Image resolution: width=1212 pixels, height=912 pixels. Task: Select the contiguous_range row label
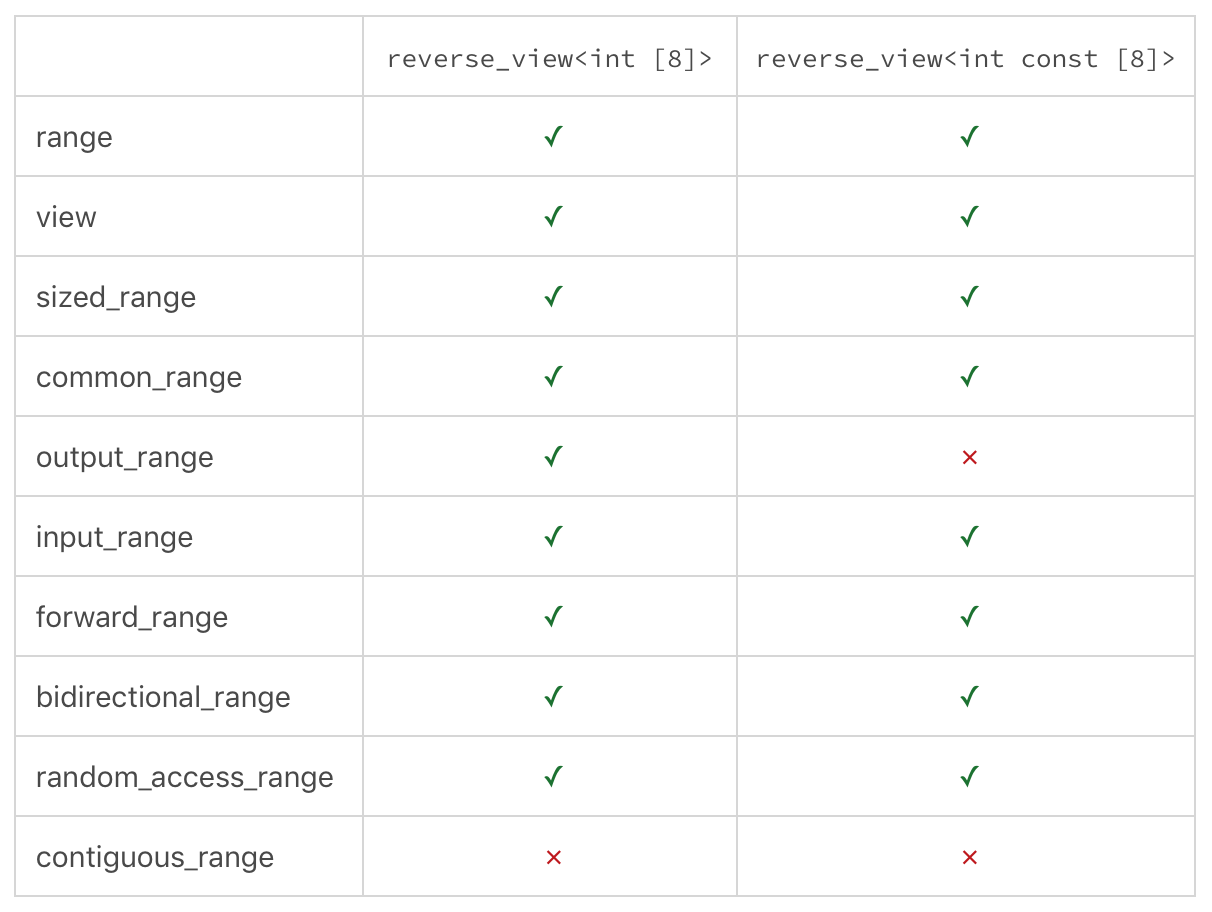(x=155, y=858)
